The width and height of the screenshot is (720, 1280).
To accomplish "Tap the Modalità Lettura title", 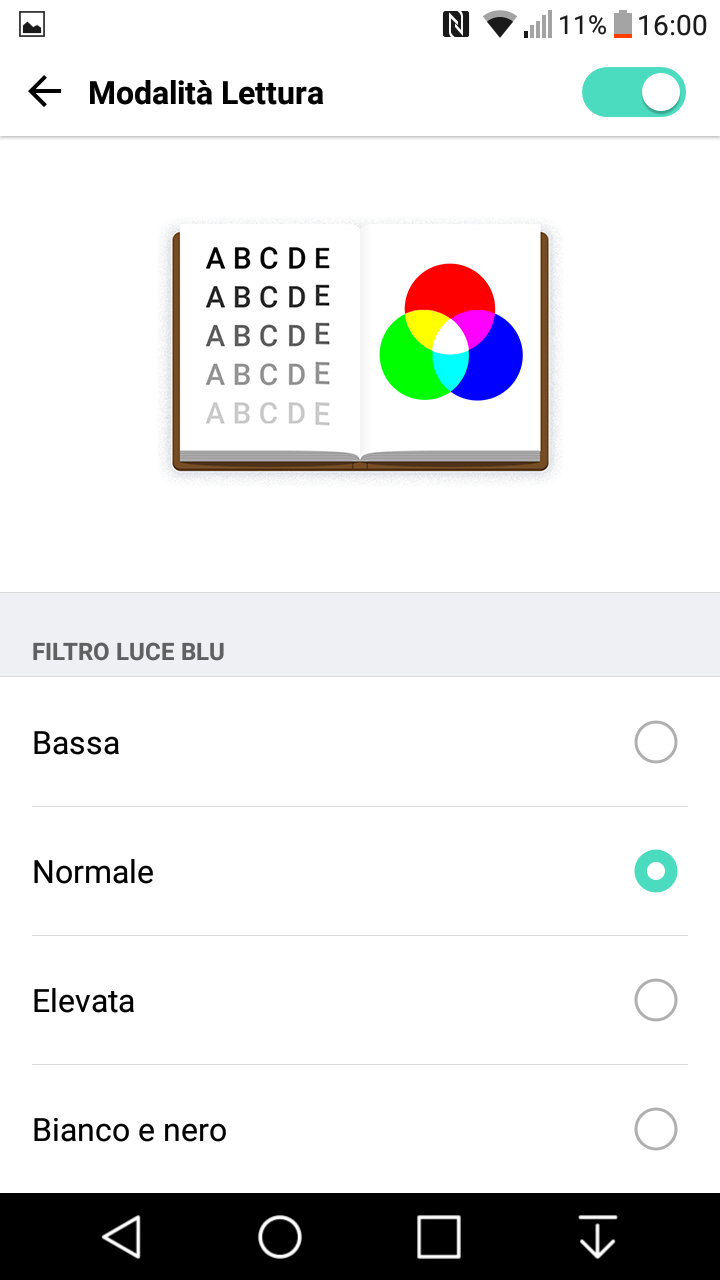I will [206, 93].
